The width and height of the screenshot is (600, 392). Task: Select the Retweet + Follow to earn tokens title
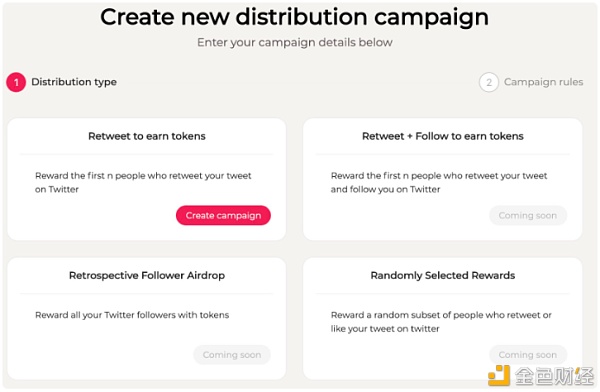pyautogui.click(x=443, y=136)
